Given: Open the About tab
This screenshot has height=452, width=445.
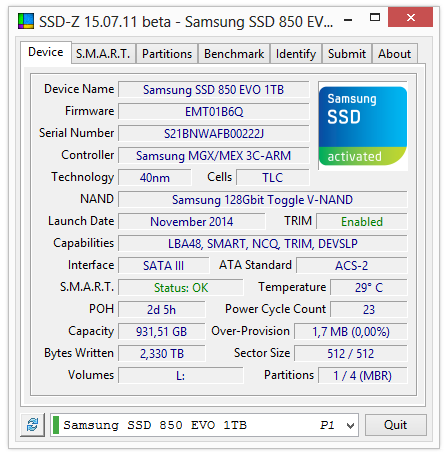Looking at the screenshot, I should point(395,54).
